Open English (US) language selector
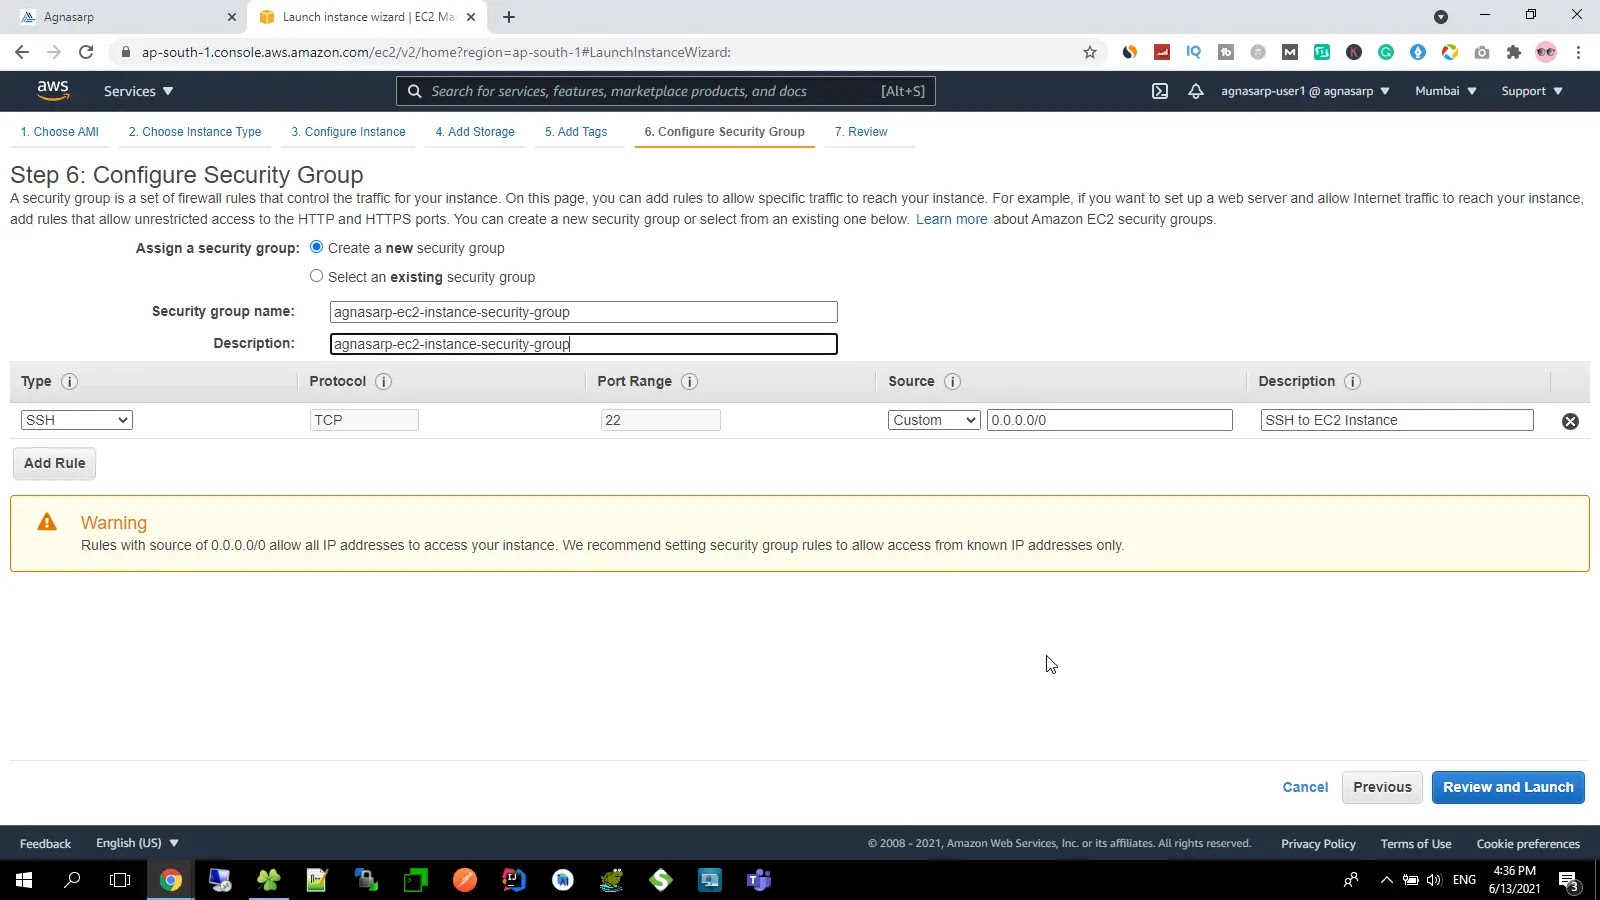 (137, 843)
